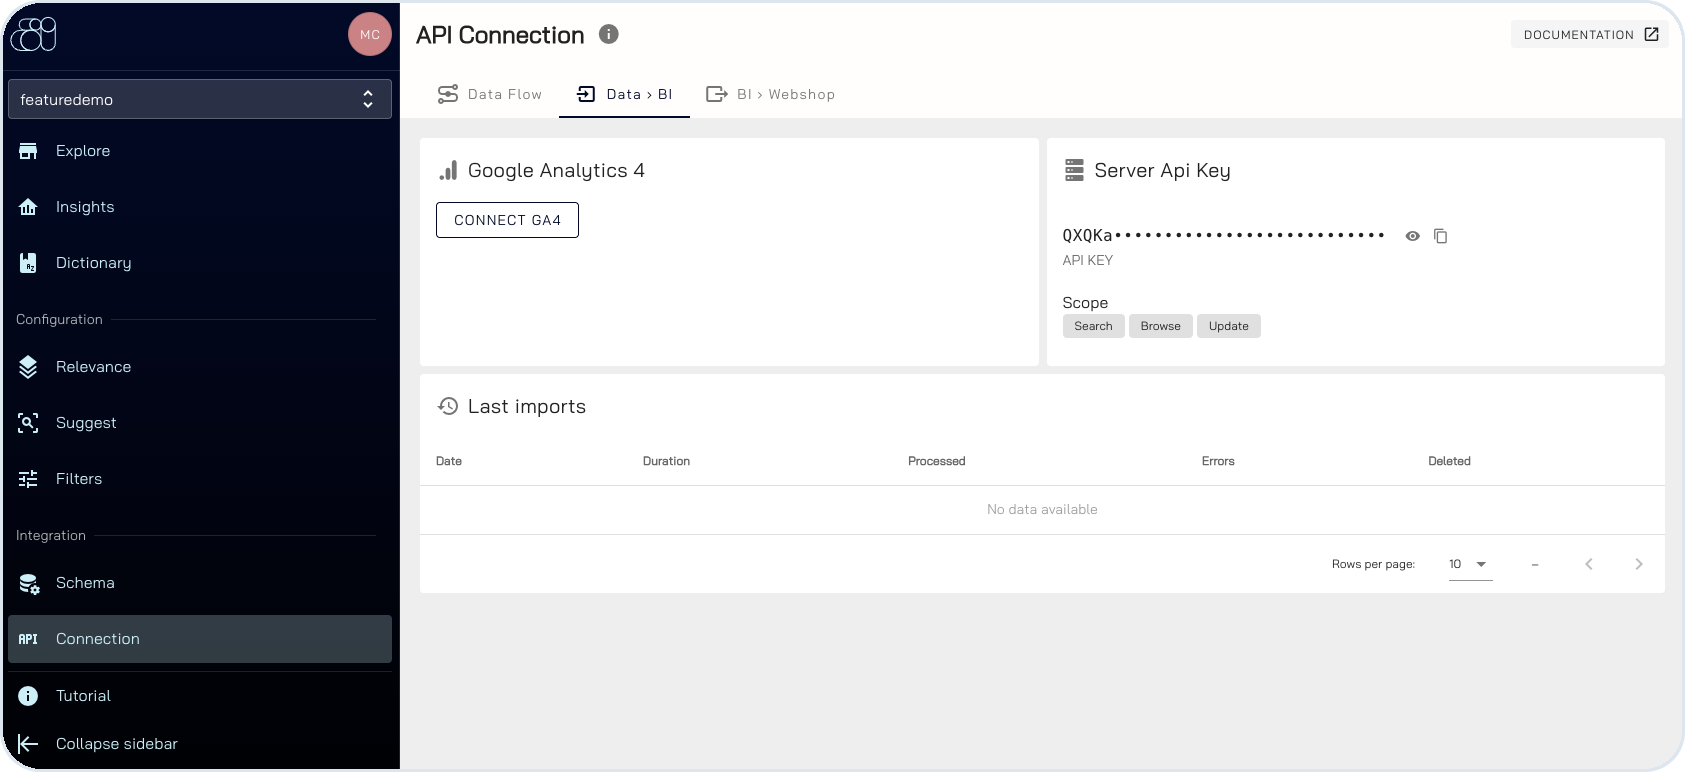The width and height of the screenshot is (1685, 772).
Task: Go to next page of imports
Action: pos(1639,564)
